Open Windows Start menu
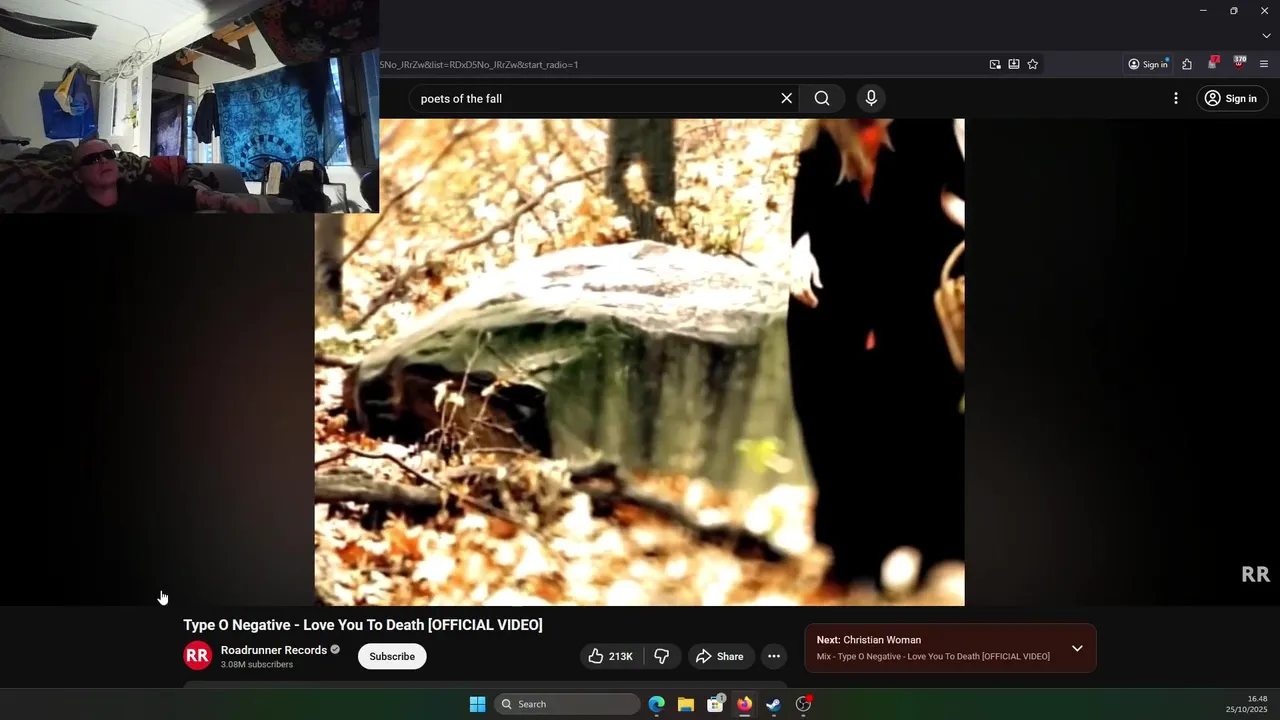This screenshot has width=1280, height=720. point(478,704)
